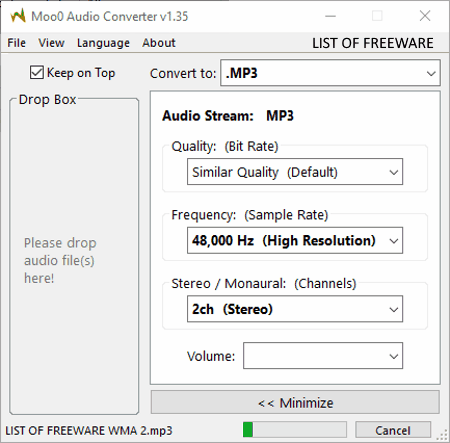Minimize the window using the title bar icon
This screenshot has height=443, width=450.
[330, 16]
